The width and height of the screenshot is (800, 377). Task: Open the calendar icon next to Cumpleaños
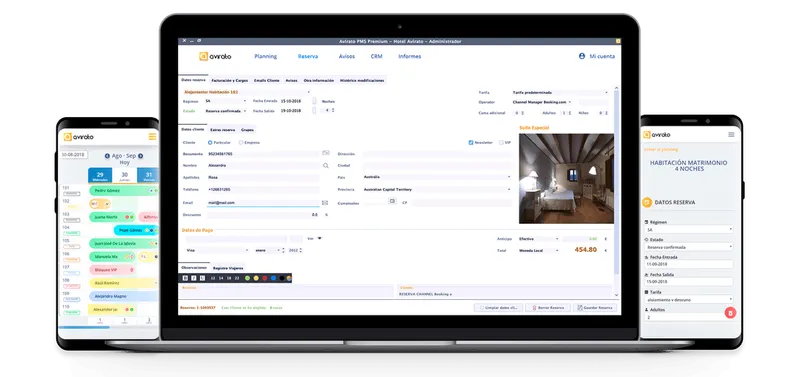392,202
